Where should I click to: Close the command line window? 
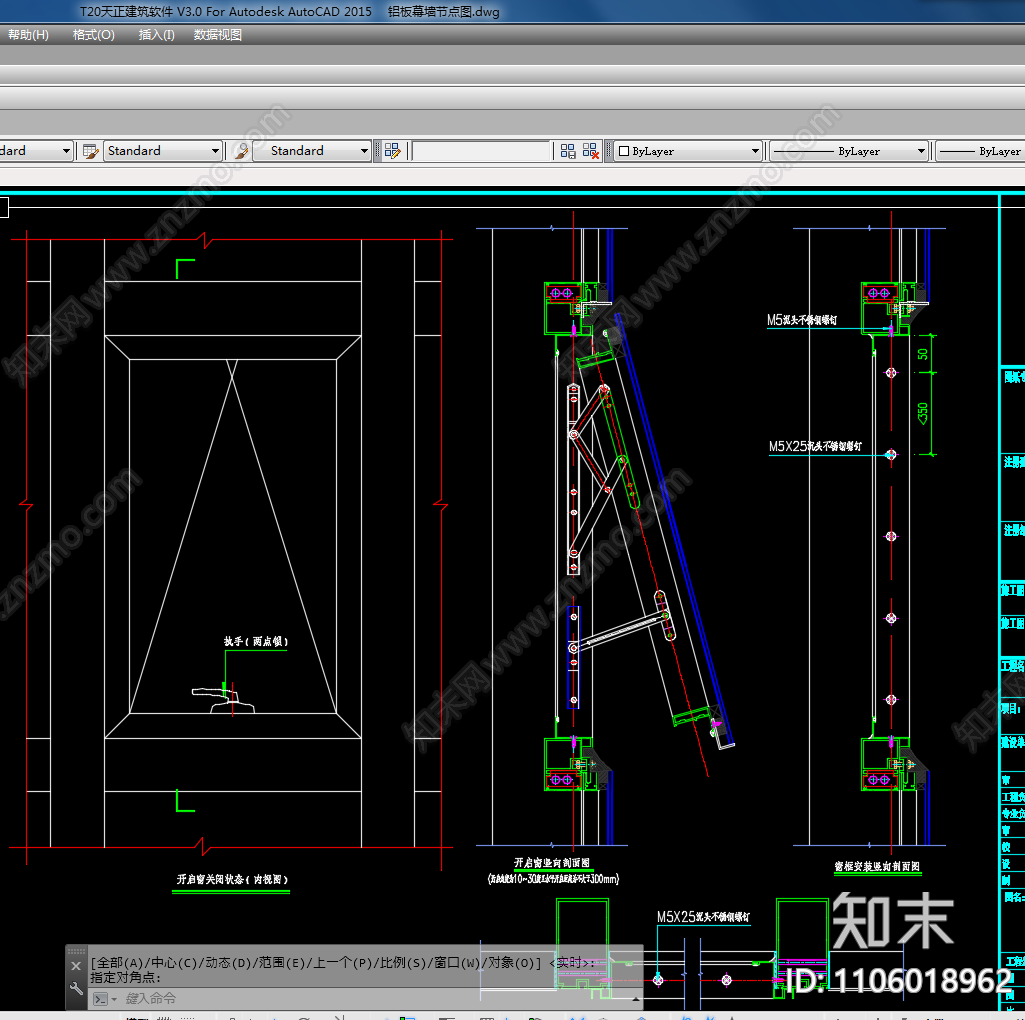click(76, 966)
